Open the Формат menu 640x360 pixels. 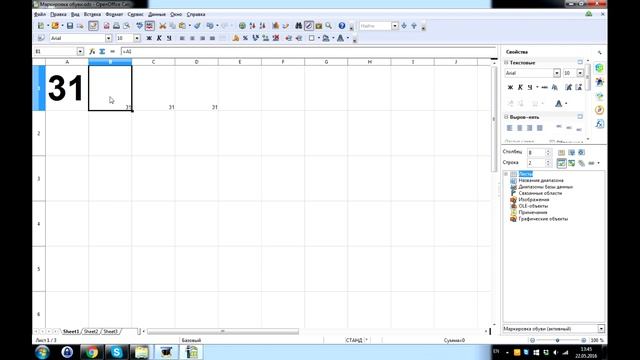(114, 14)
